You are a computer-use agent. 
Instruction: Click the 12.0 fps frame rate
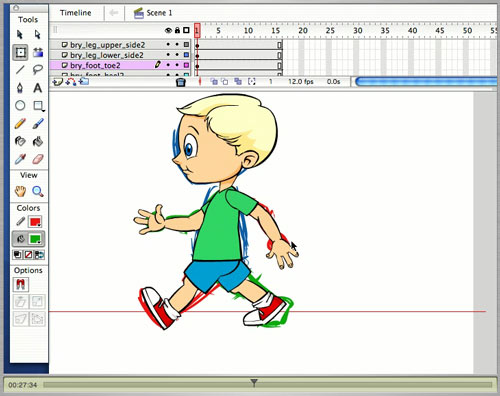point(301,81)
